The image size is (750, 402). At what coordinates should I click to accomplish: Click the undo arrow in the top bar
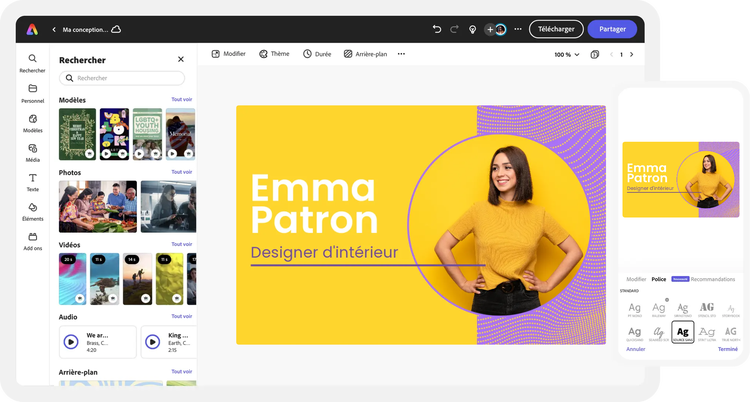pos(437,29)
